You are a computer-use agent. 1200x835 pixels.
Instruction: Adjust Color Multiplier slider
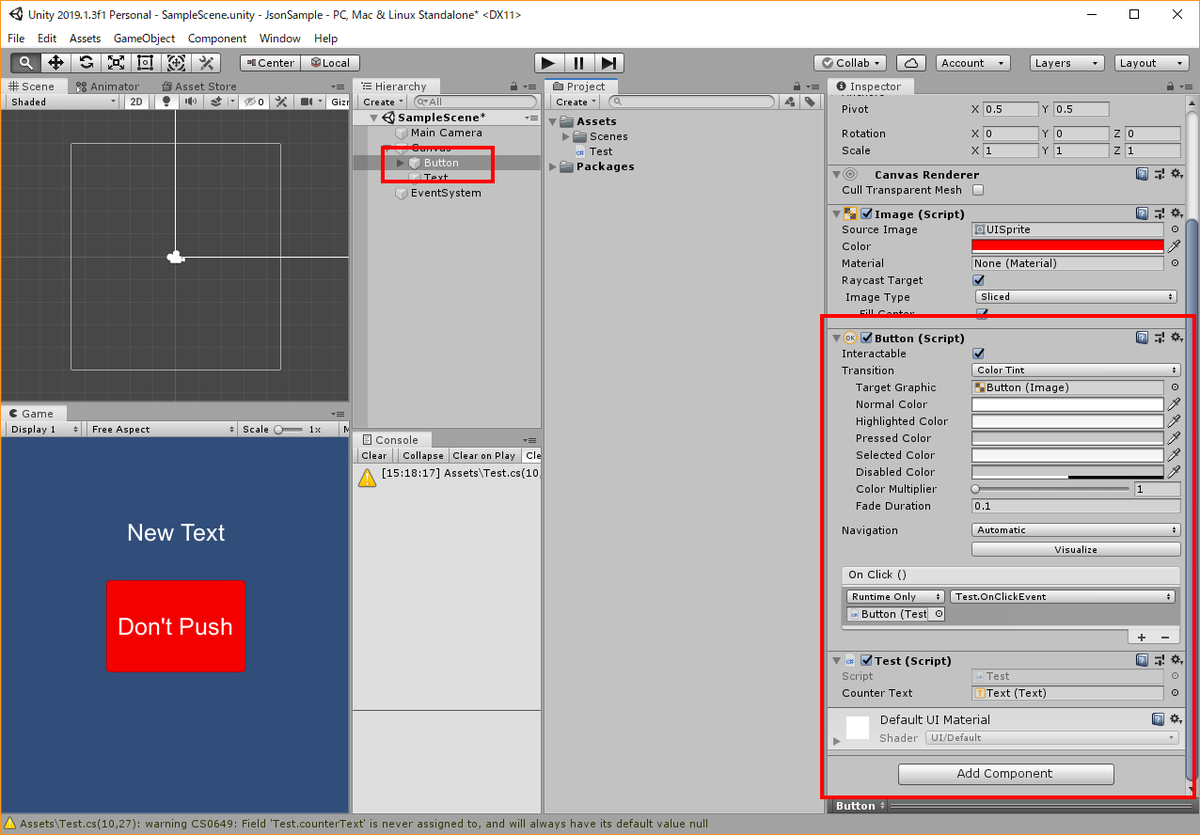click(1050, 490)
